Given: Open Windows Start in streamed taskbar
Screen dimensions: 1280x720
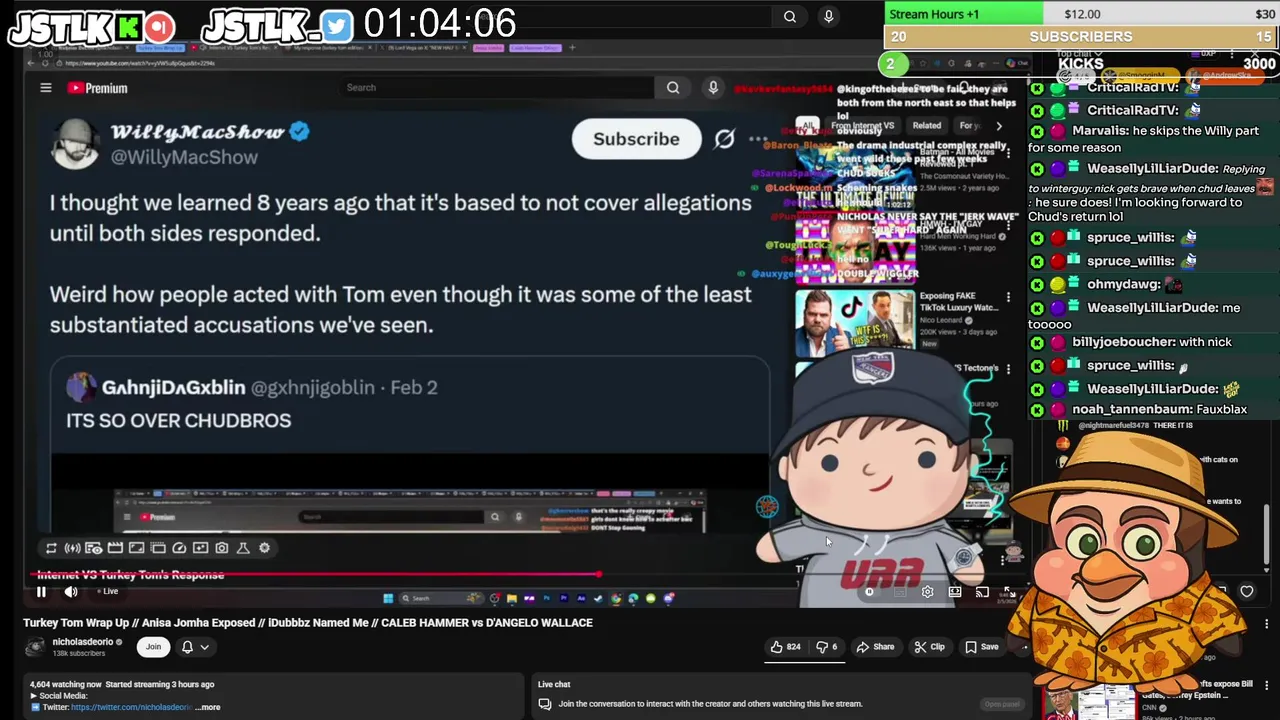Looking at the screenshot, I should 388,598.
